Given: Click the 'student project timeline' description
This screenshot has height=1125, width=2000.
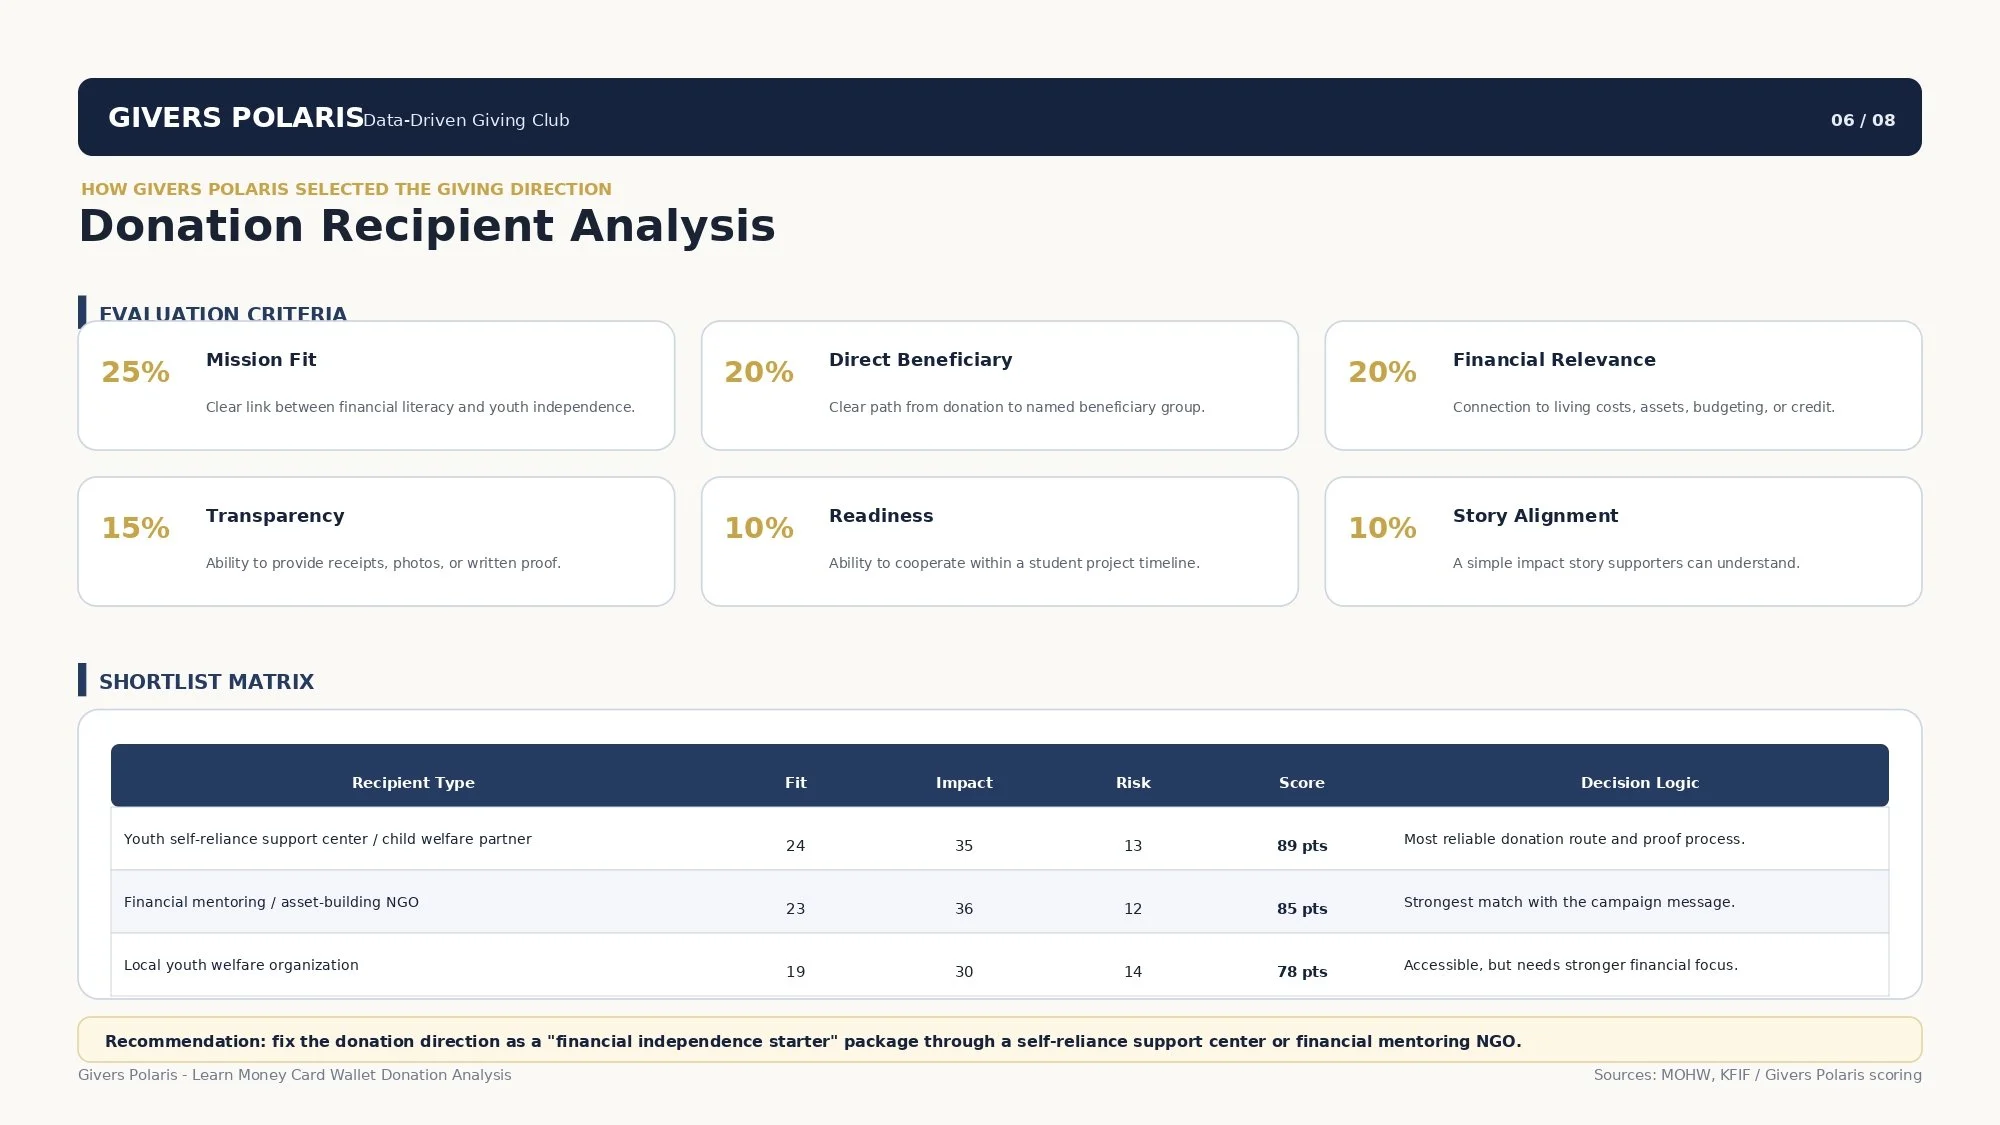Looking at the screenshot, I should pos(1014,563).
